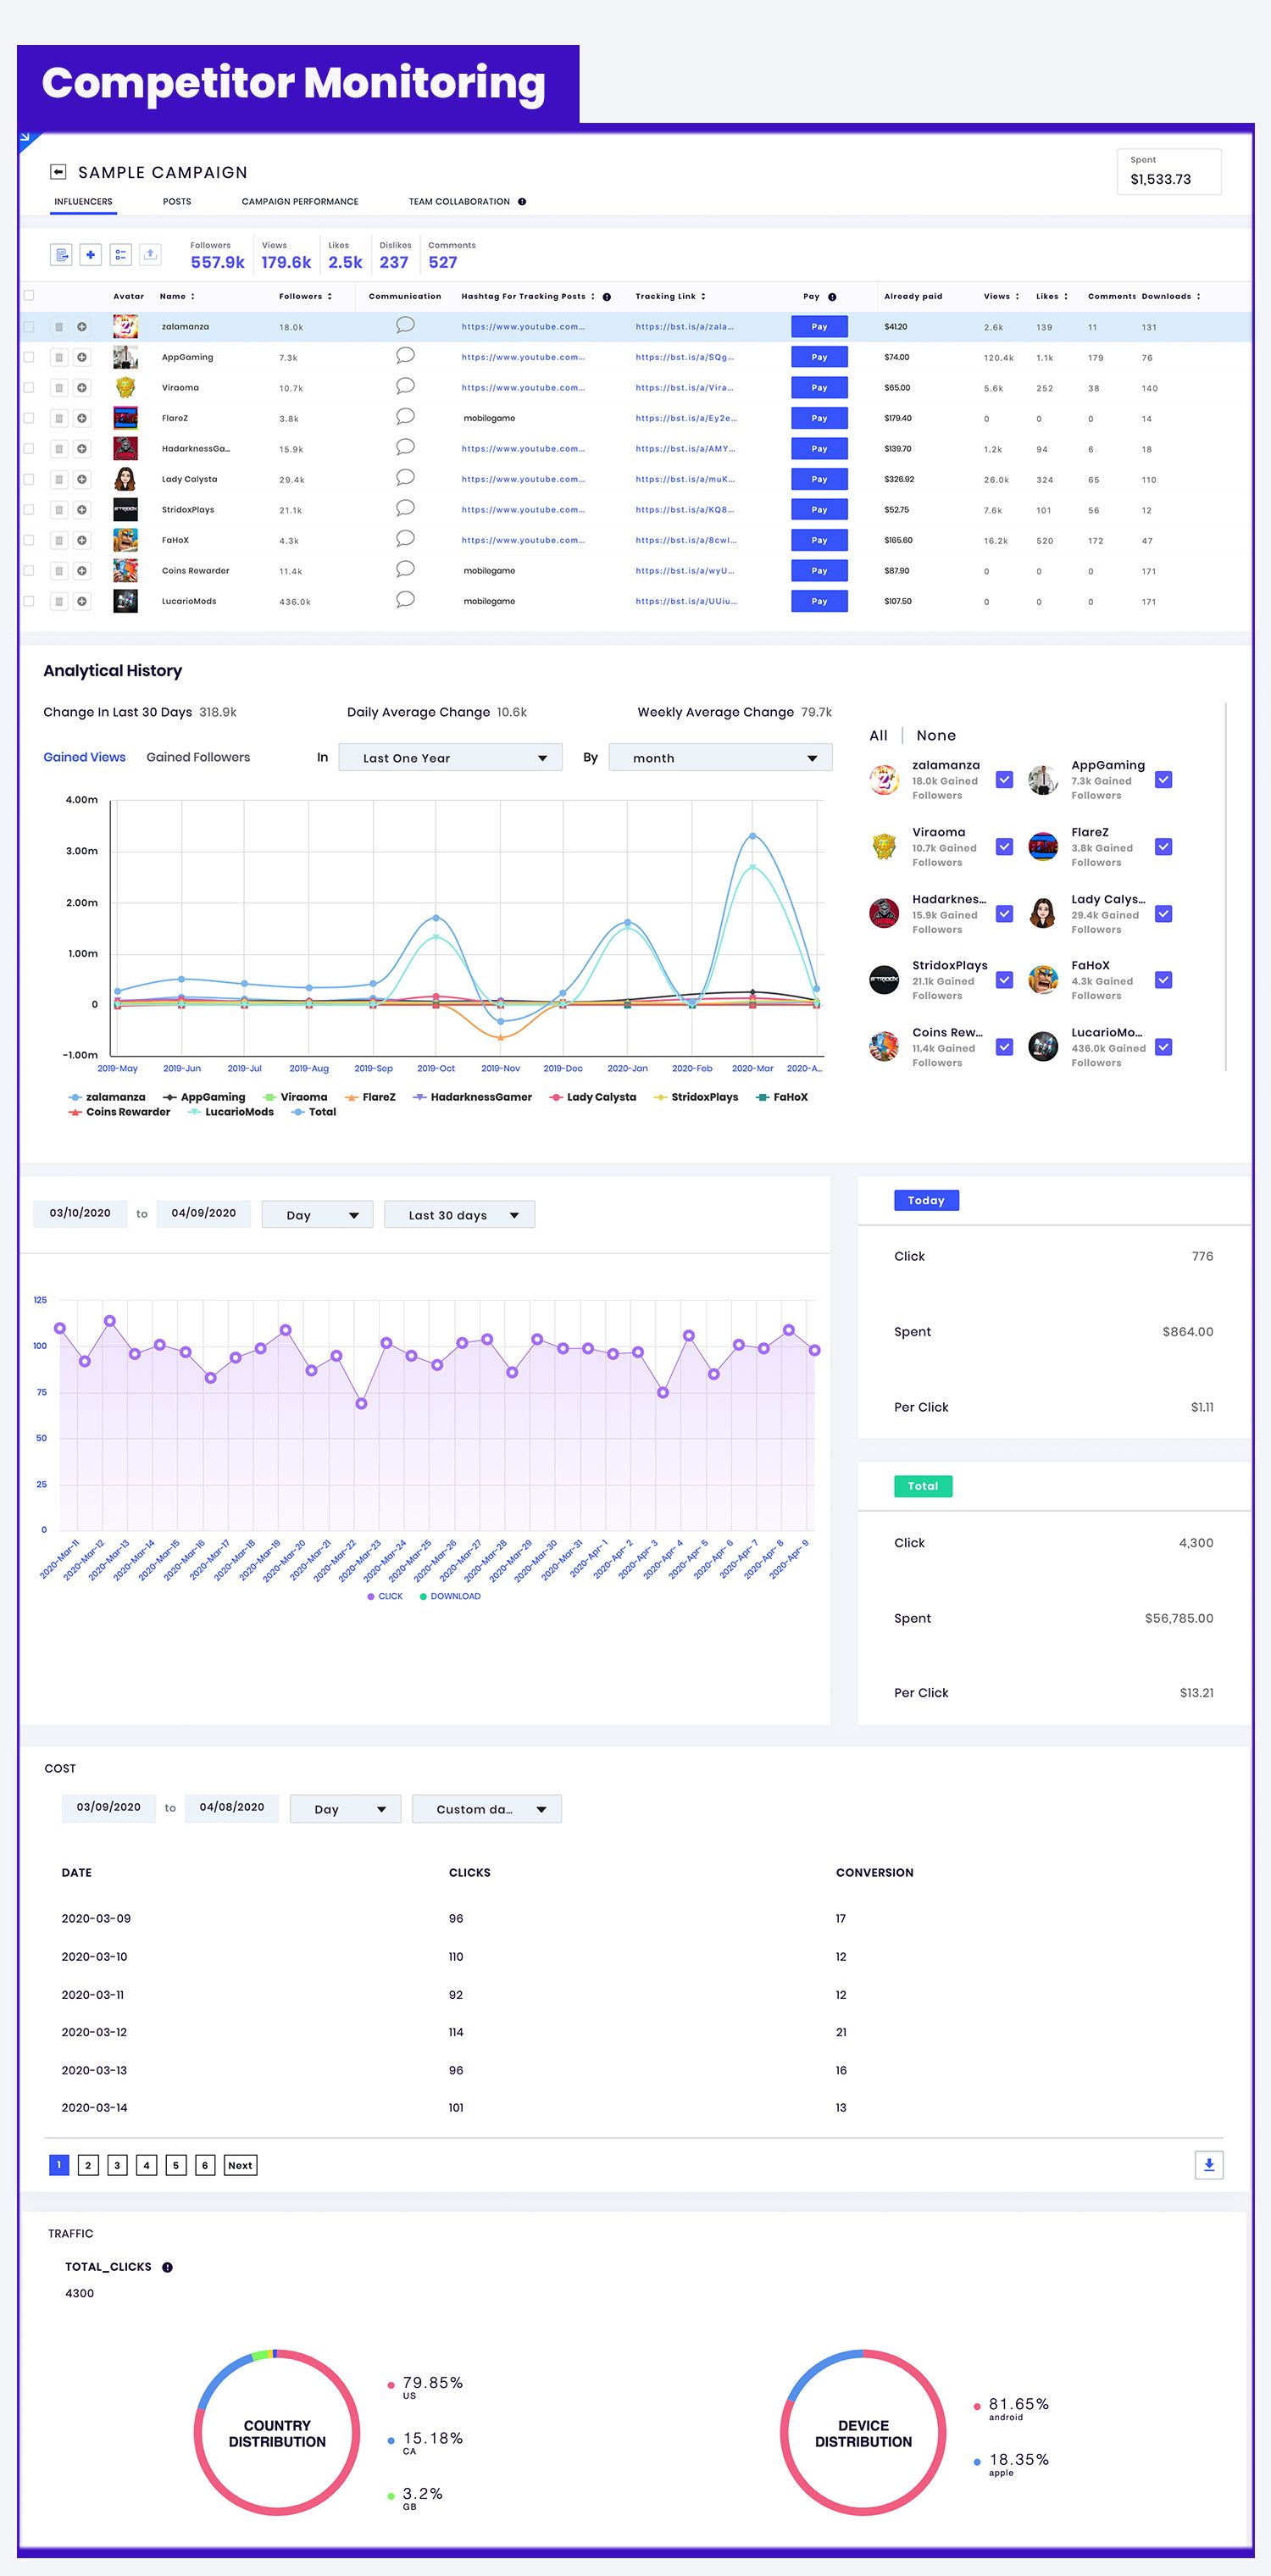Select the Gained Followers chart tab

(x=198, y=757)
